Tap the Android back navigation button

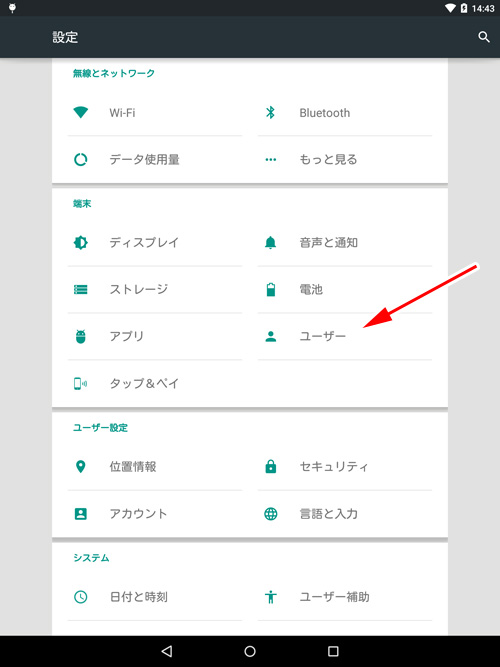click(167, 651)
